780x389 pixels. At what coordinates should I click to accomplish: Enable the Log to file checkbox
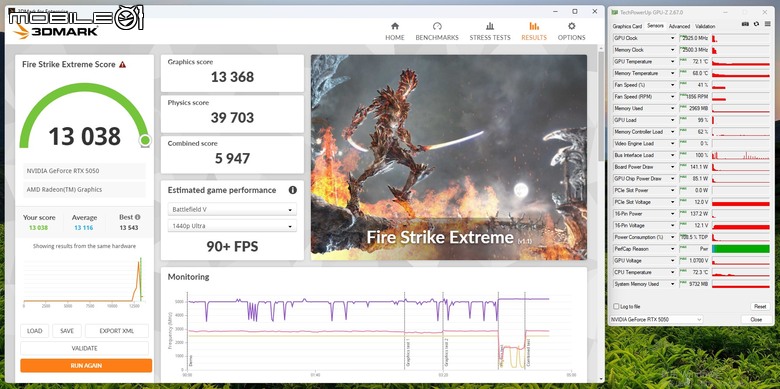click(616, 306)
